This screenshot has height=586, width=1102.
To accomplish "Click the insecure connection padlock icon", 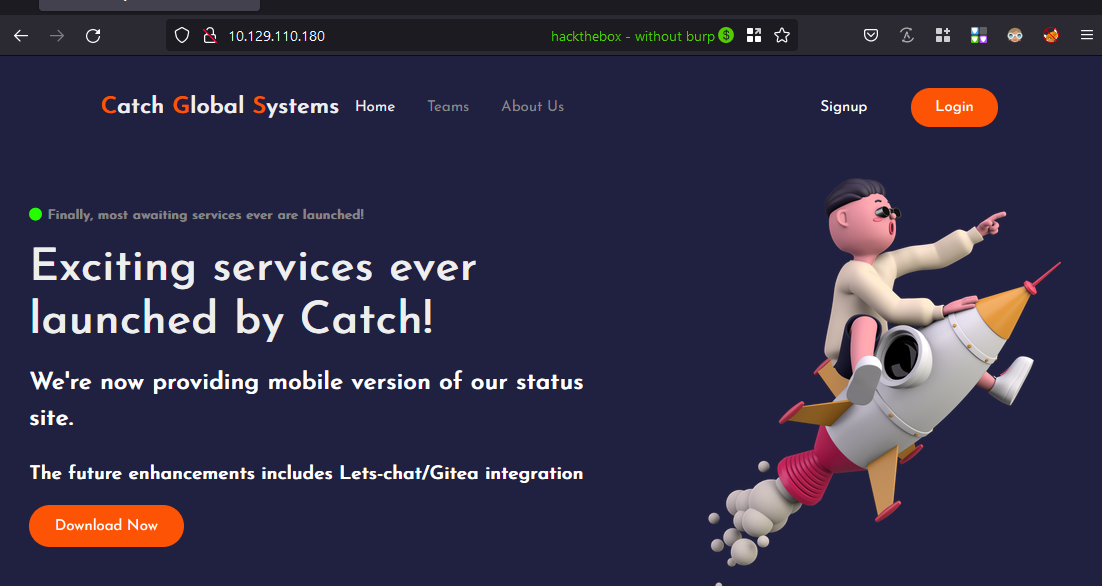I will click(209, 36).
